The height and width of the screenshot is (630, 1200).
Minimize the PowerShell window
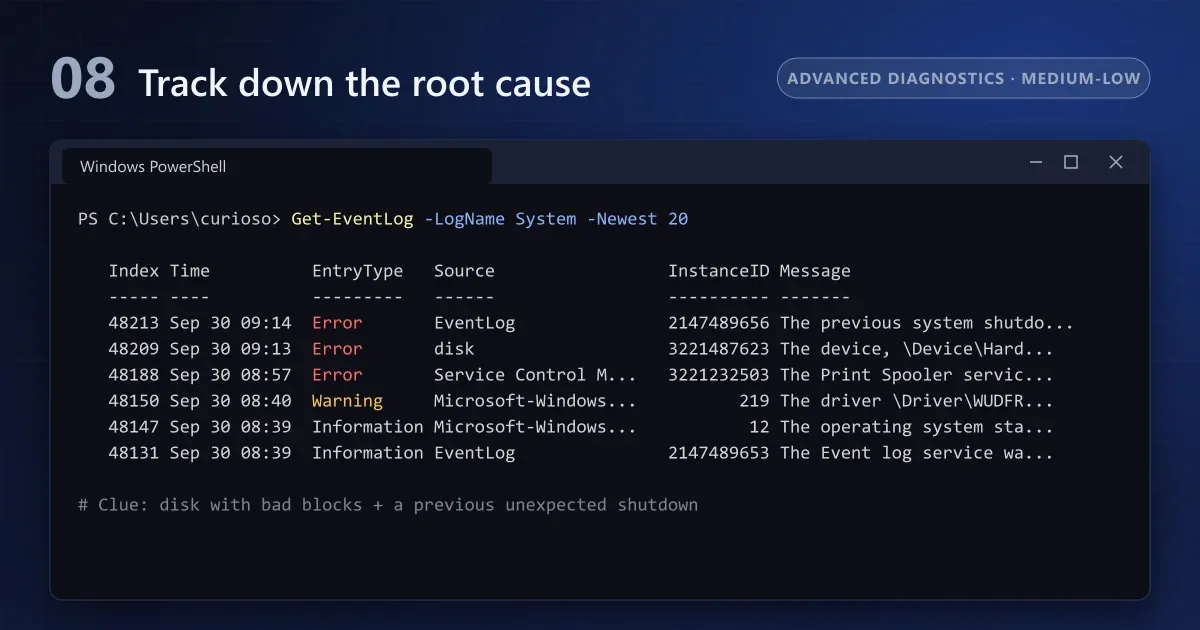(x=1037, y=162)
